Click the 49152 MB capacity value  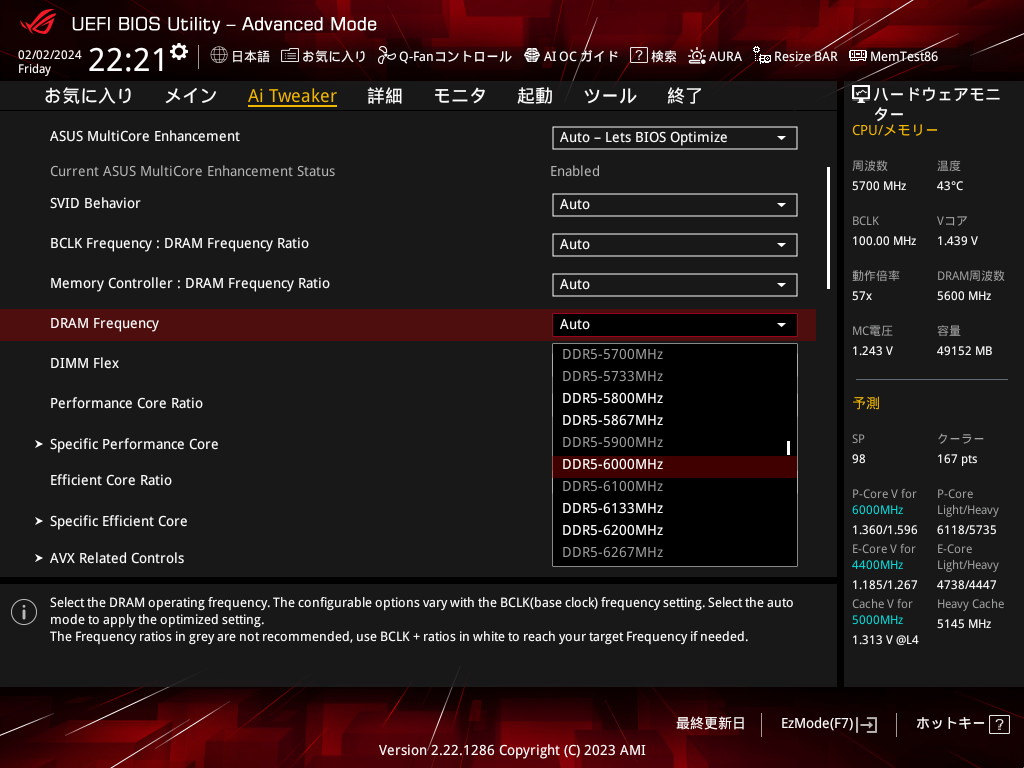coord(965,351)
